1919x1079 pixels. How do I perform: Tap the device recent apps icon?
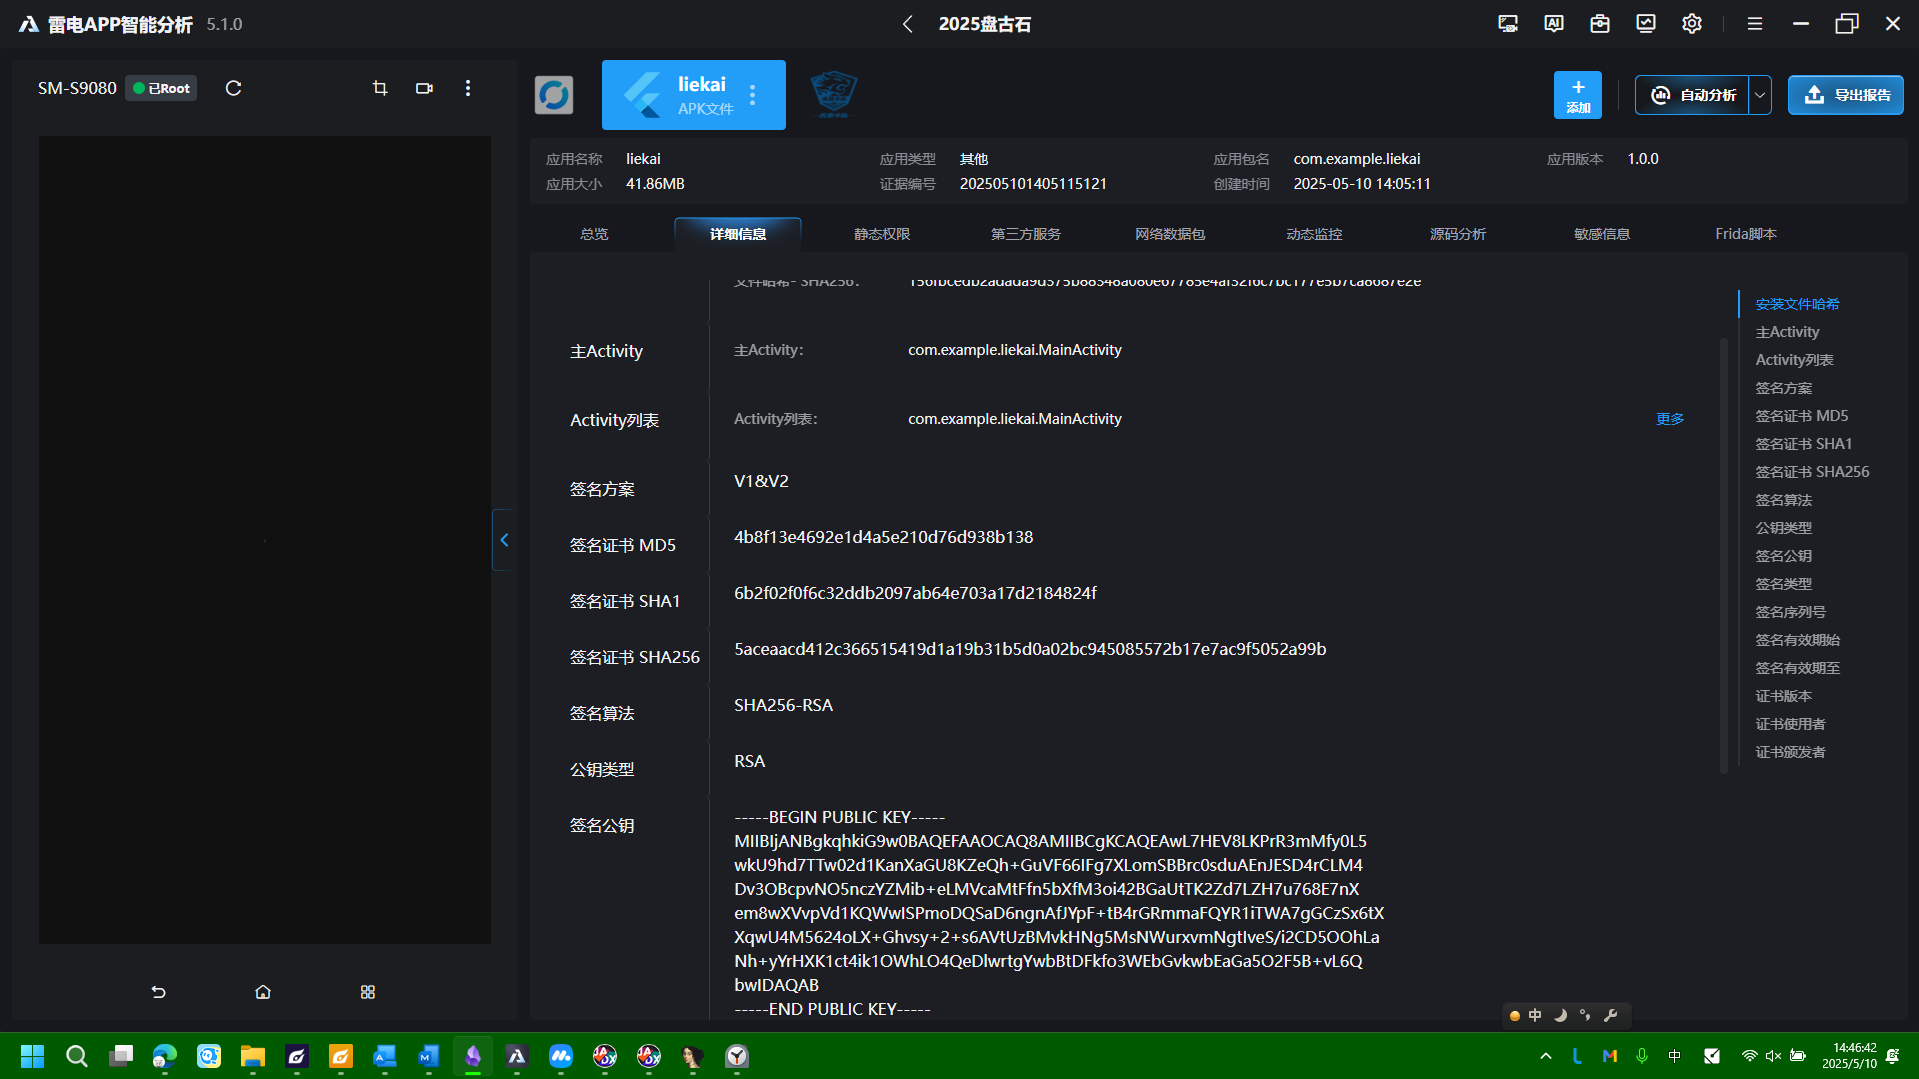368,992
